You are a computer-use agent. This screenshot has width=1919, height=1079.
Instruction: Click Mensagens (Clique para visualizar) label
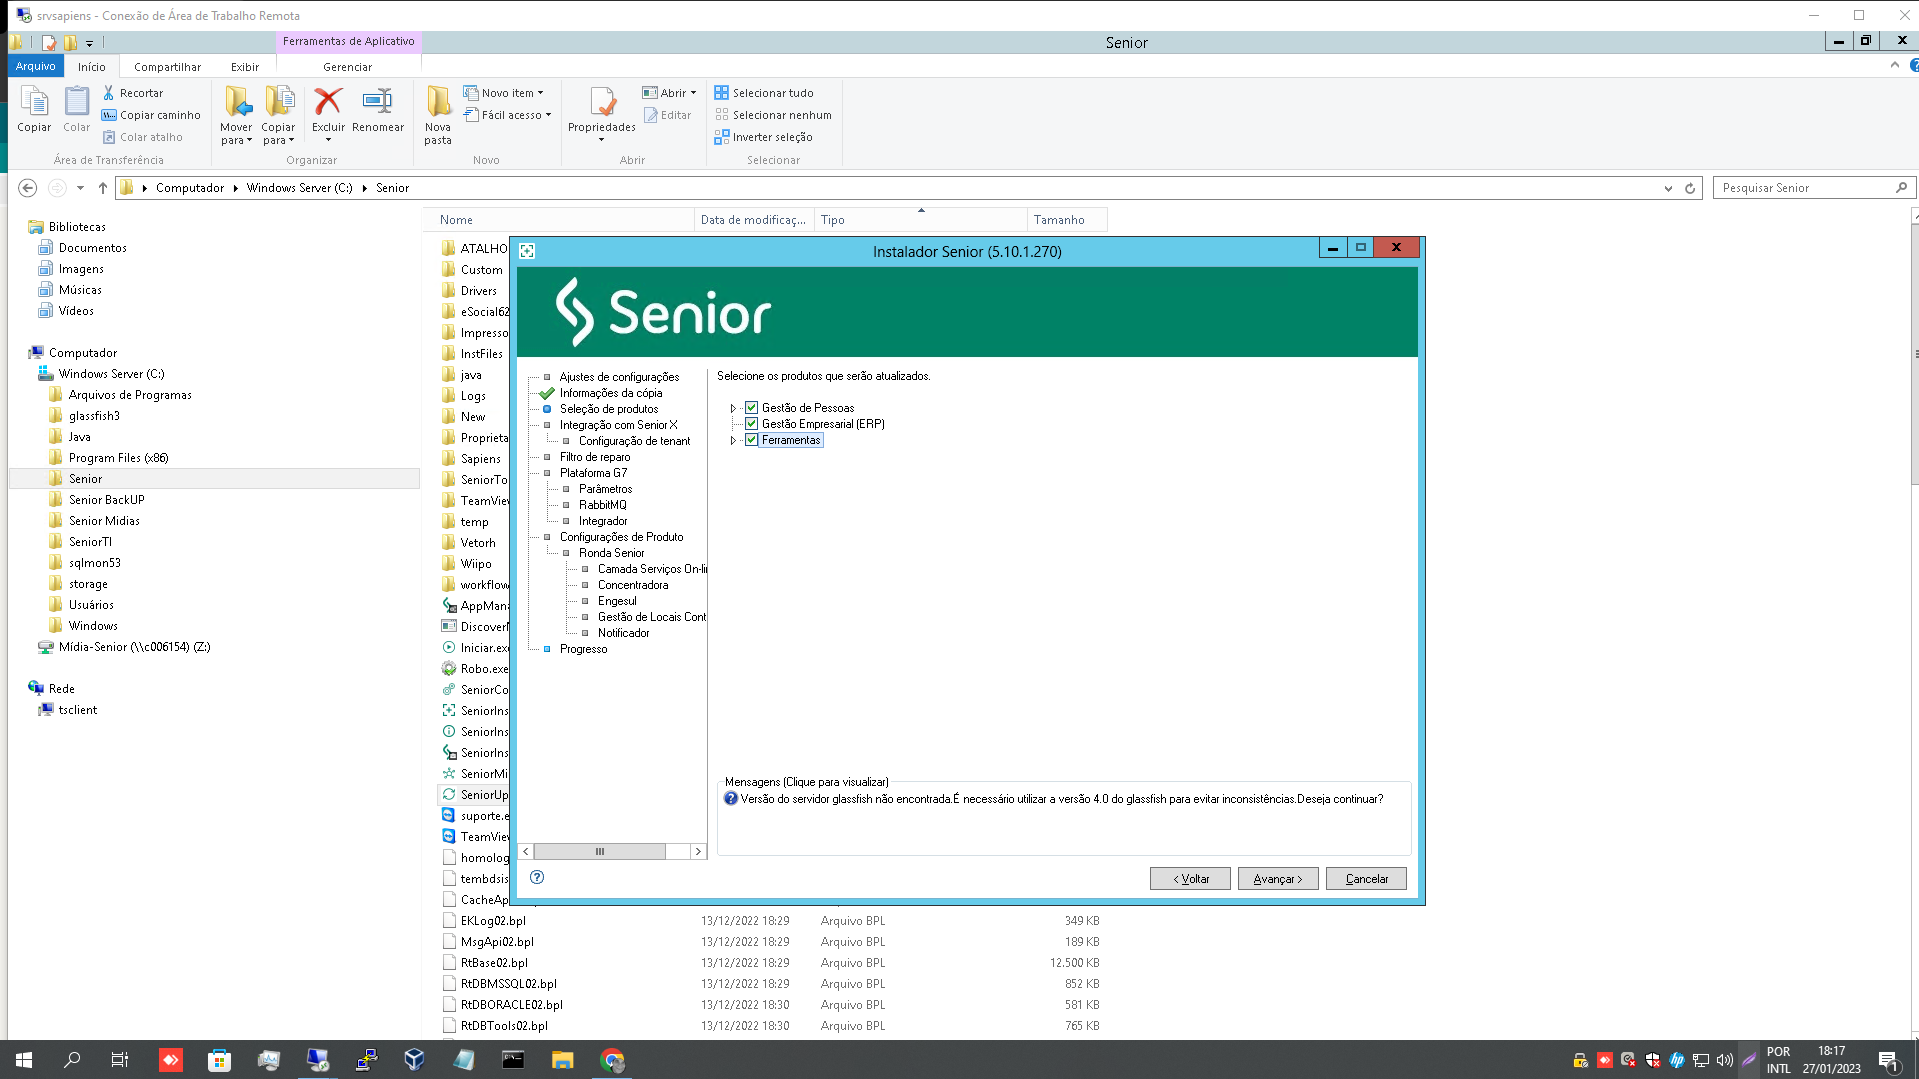[x=806, y=782]
